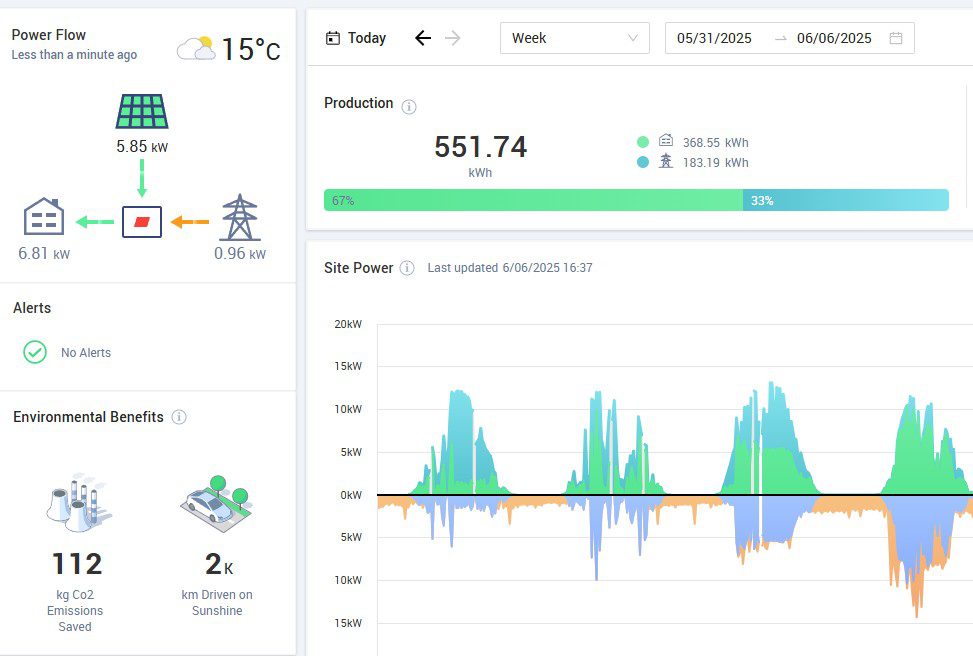Click the start date 05/31/2025 field
Viewport: 973px width, 656px height.
pos(714,38)
